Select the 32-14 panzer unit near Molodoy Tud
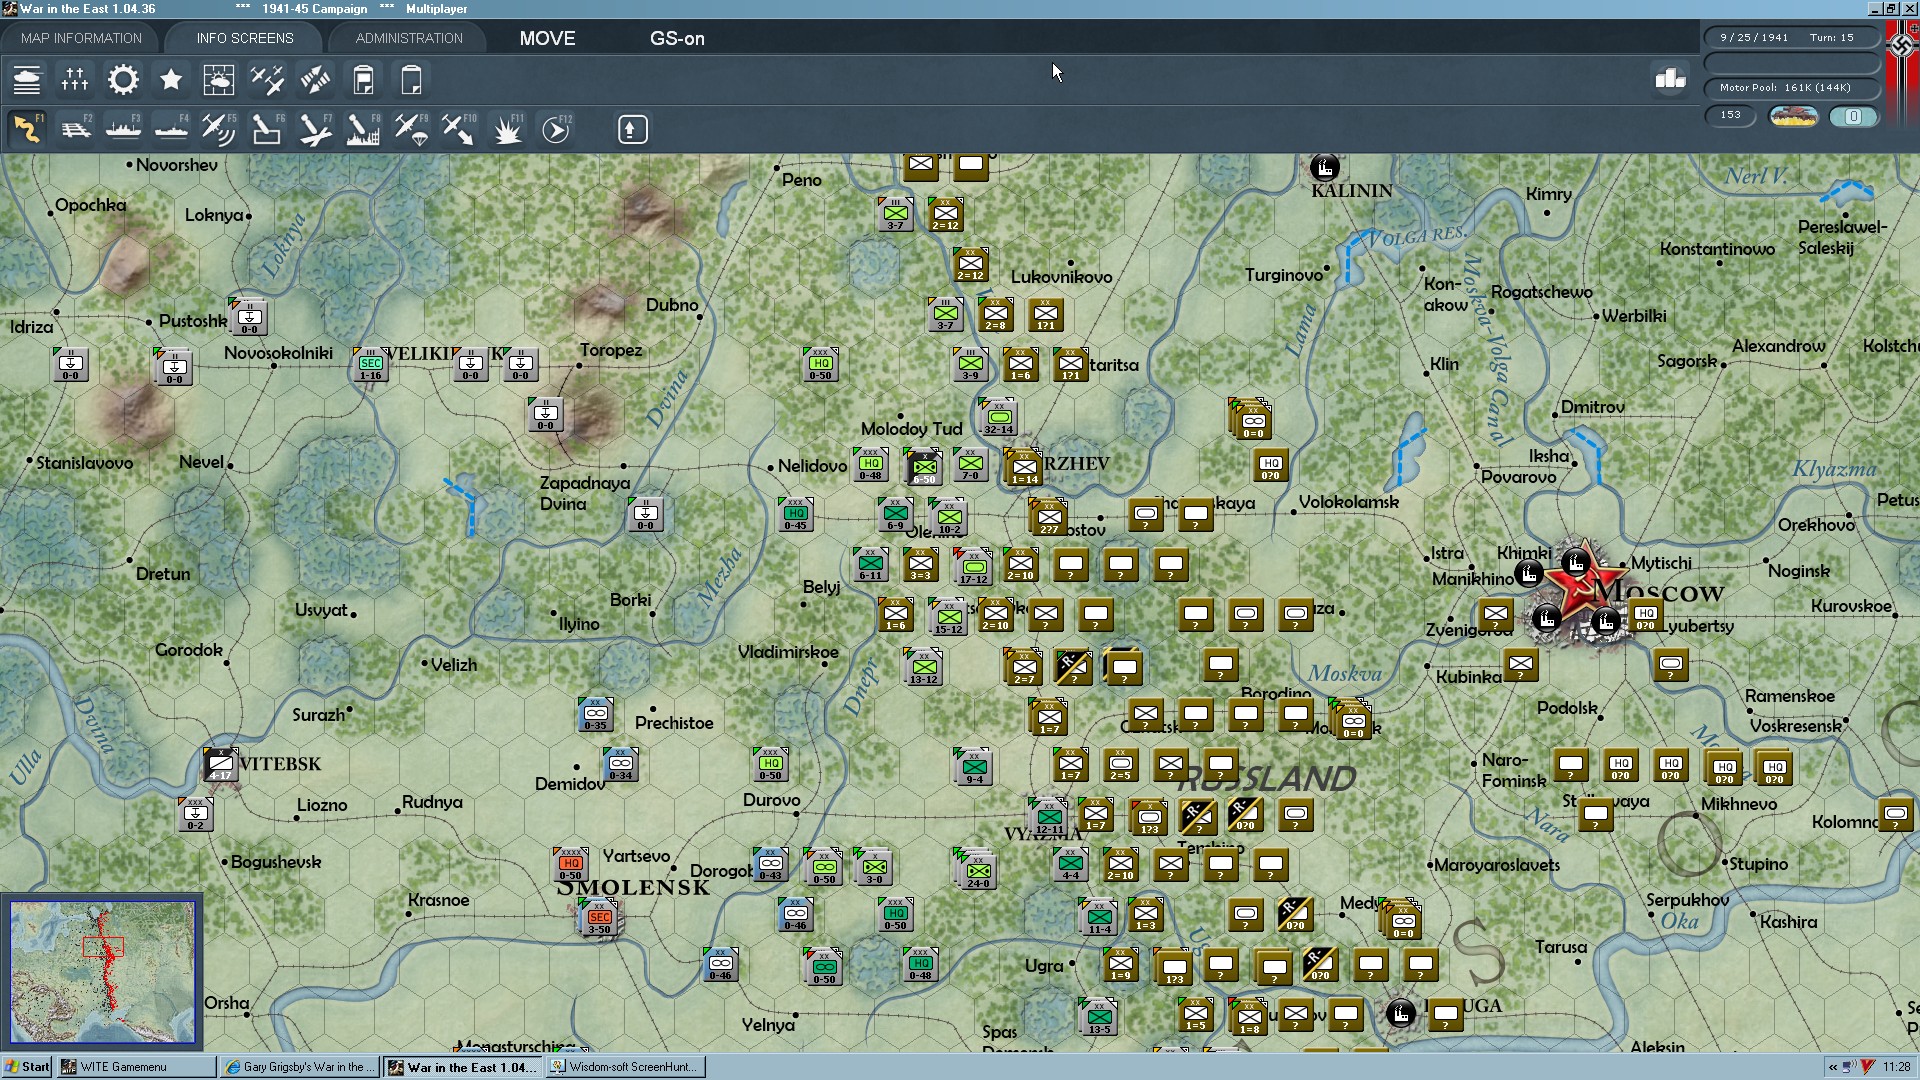This screenshot has height=1080, width=1920. 999,418
